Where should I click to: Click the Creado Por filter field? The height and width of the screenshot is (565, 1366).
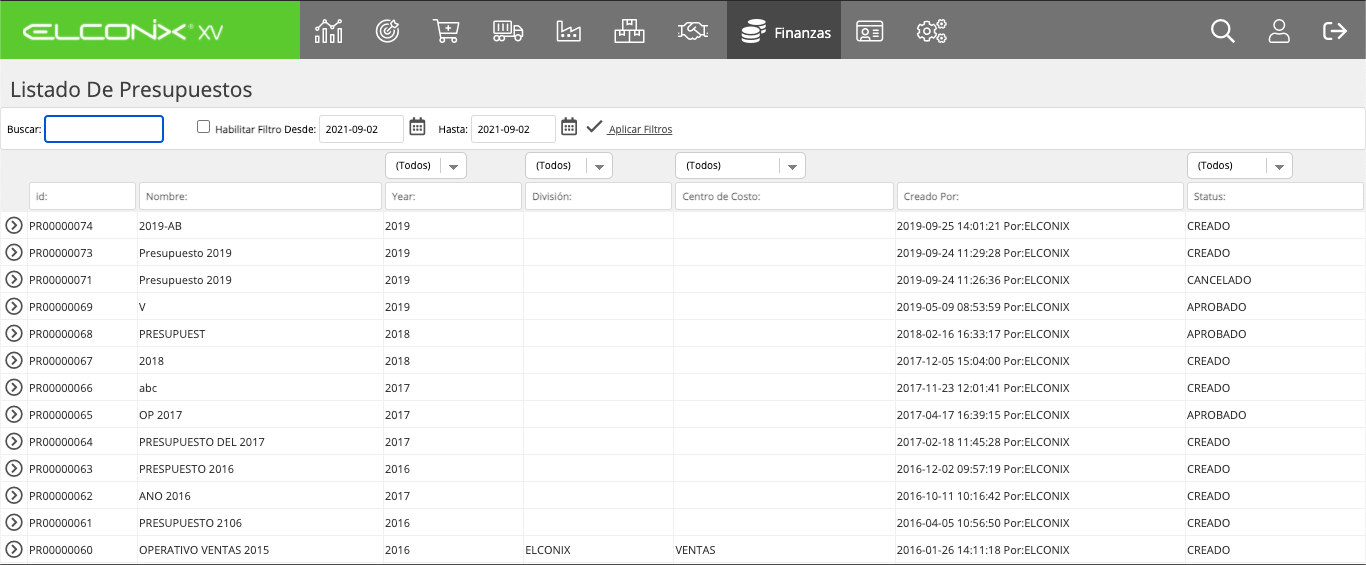point(1040,197)
